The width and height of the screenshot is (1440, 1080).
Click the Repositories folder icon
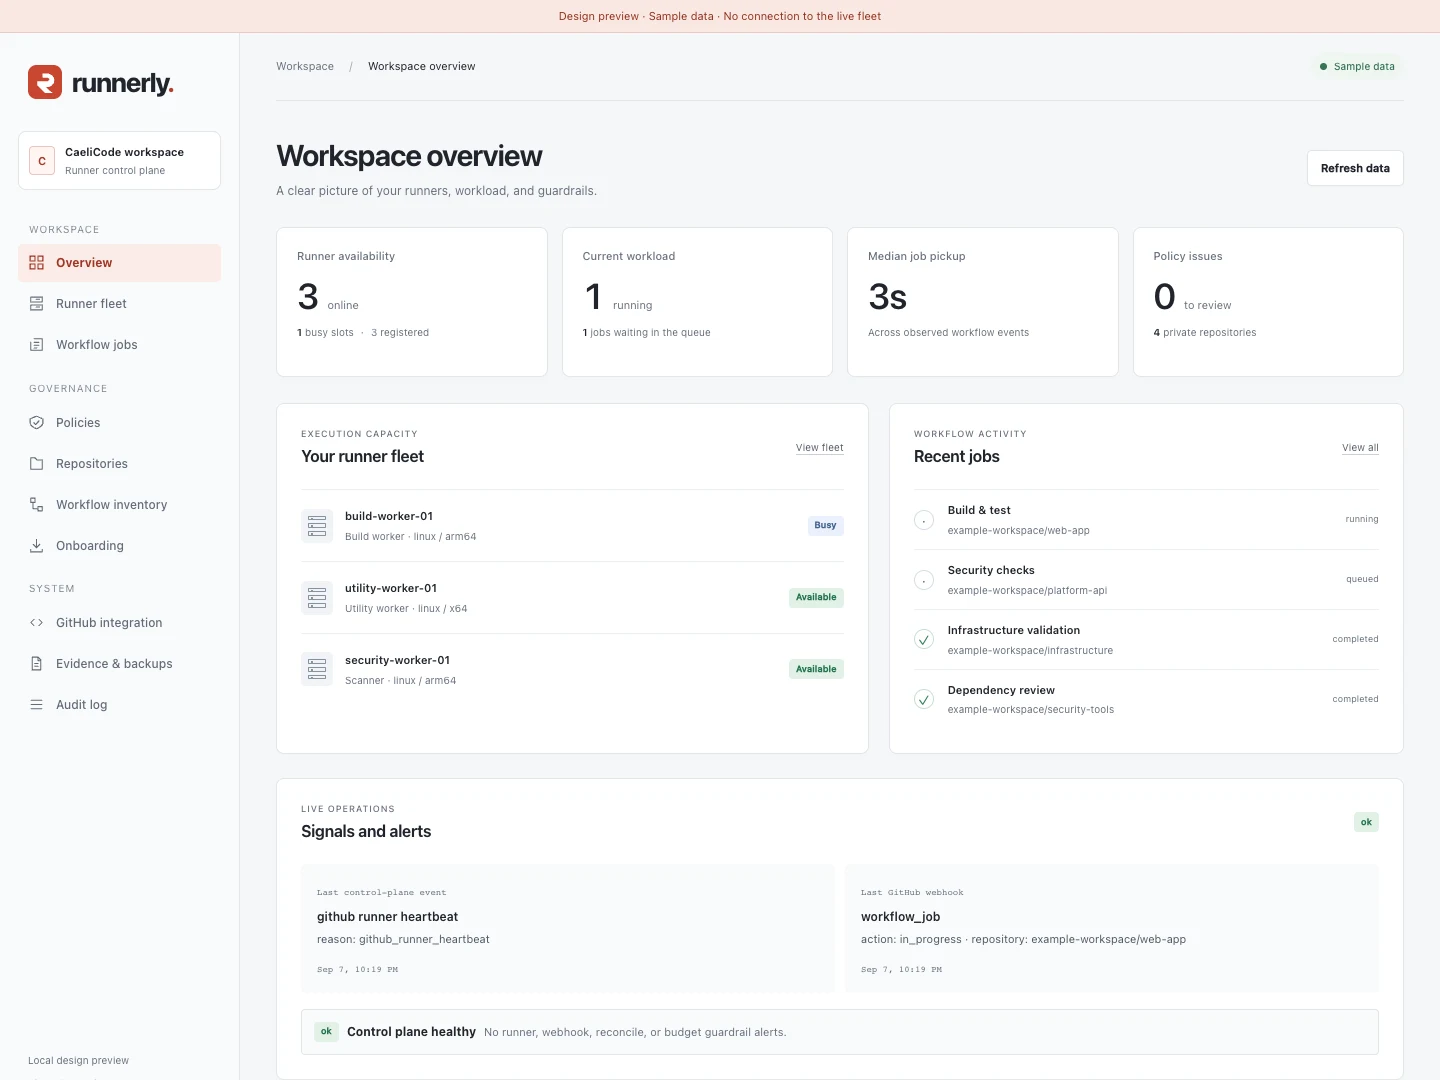(x=37, y=464)
